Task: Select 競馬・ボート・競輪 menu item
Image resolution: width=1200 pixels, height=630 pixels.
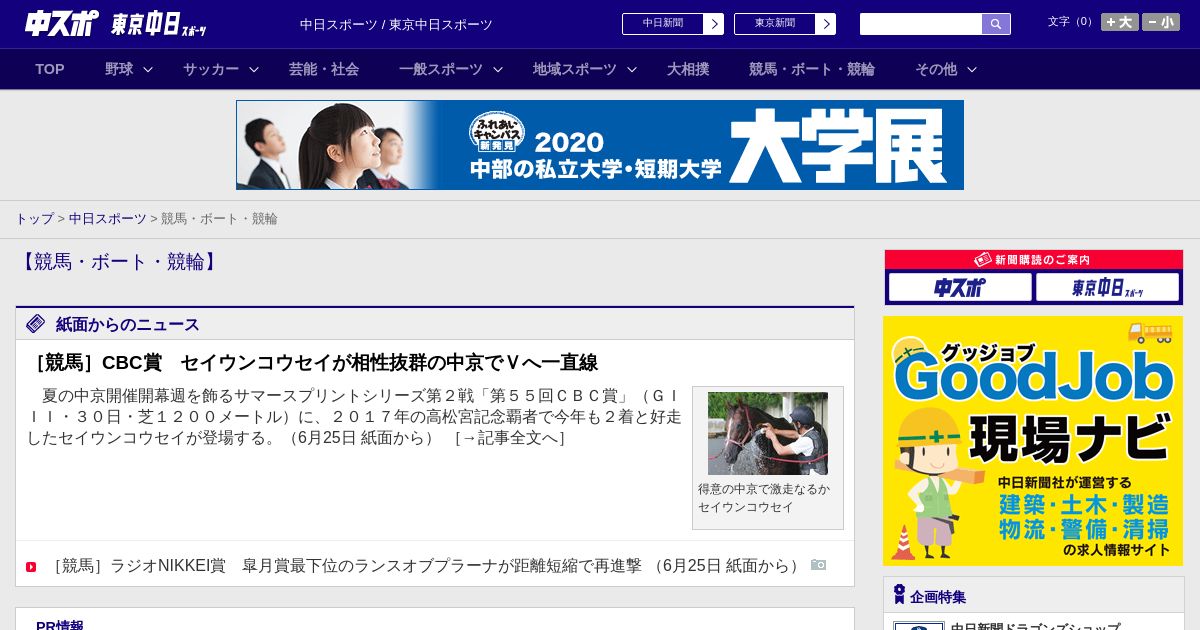Action: pyautogui.click(x=812, y=69)
